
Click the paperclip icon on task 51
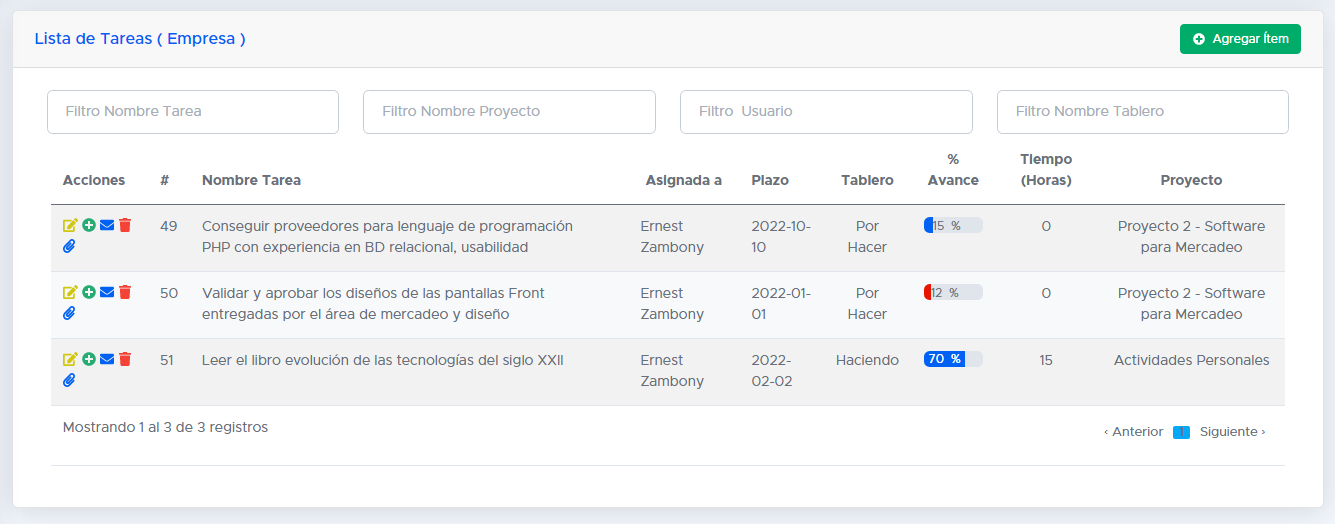(x=69, y=380)
